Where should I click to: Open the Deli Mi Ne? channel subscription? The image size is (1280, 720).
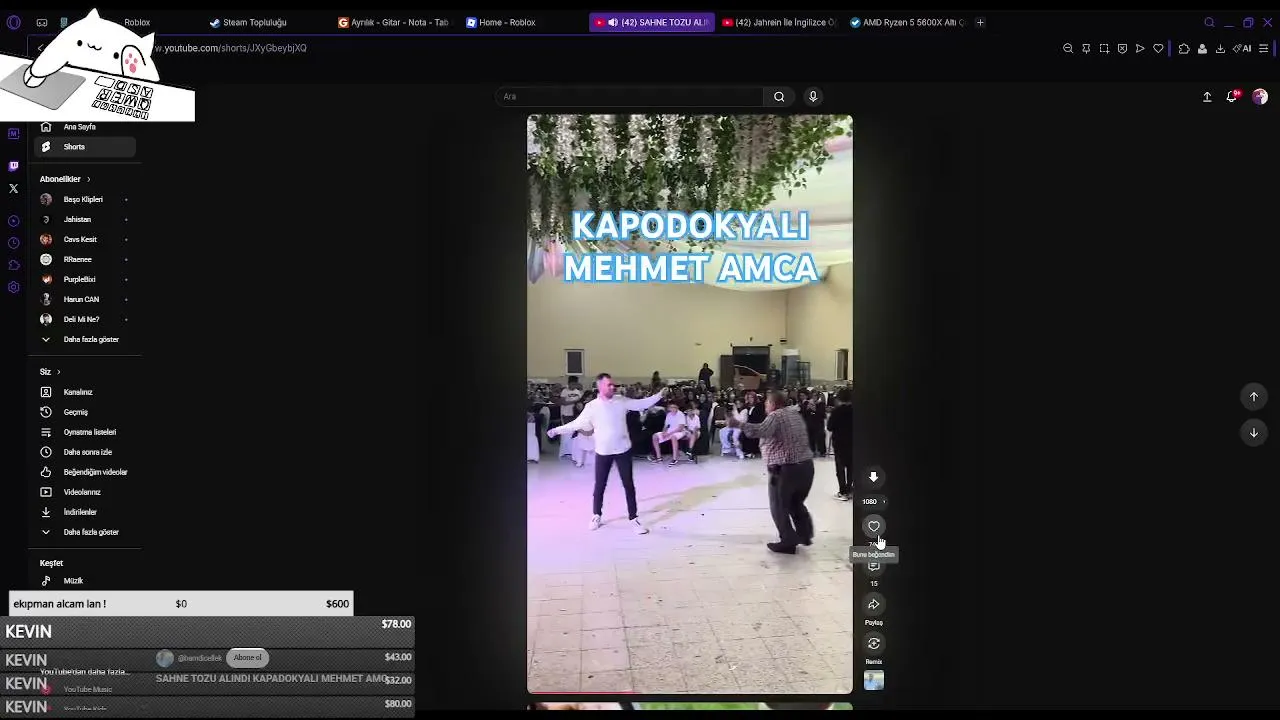point(85,319)
